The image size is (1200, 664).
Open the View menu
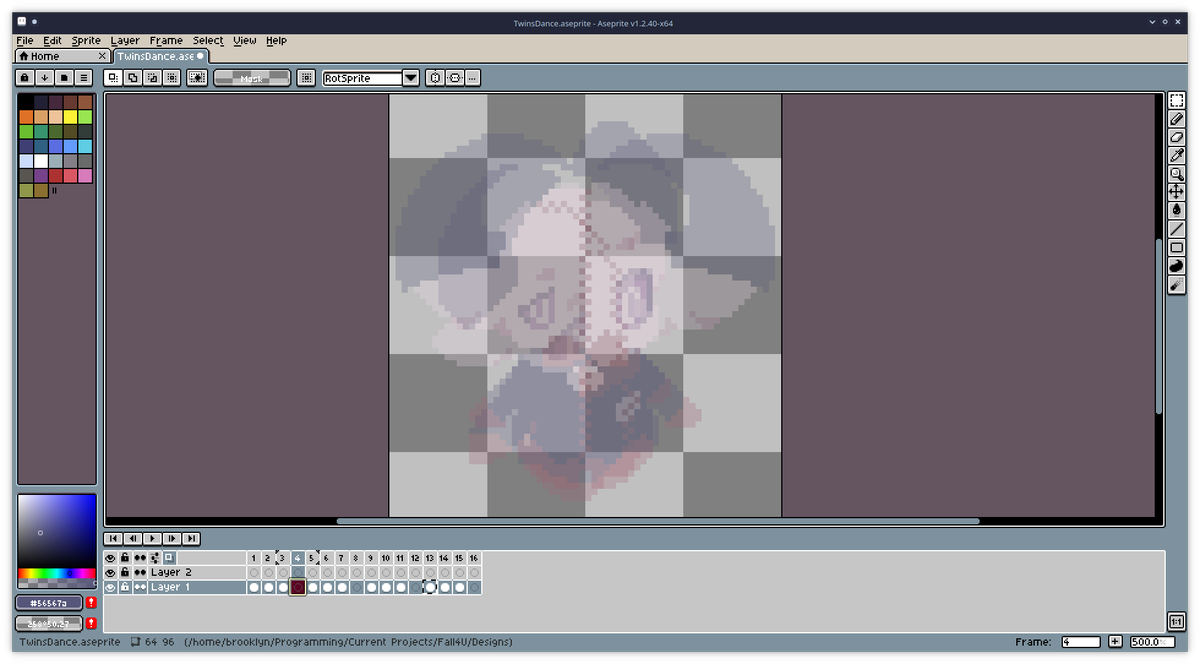click(245, 41)
